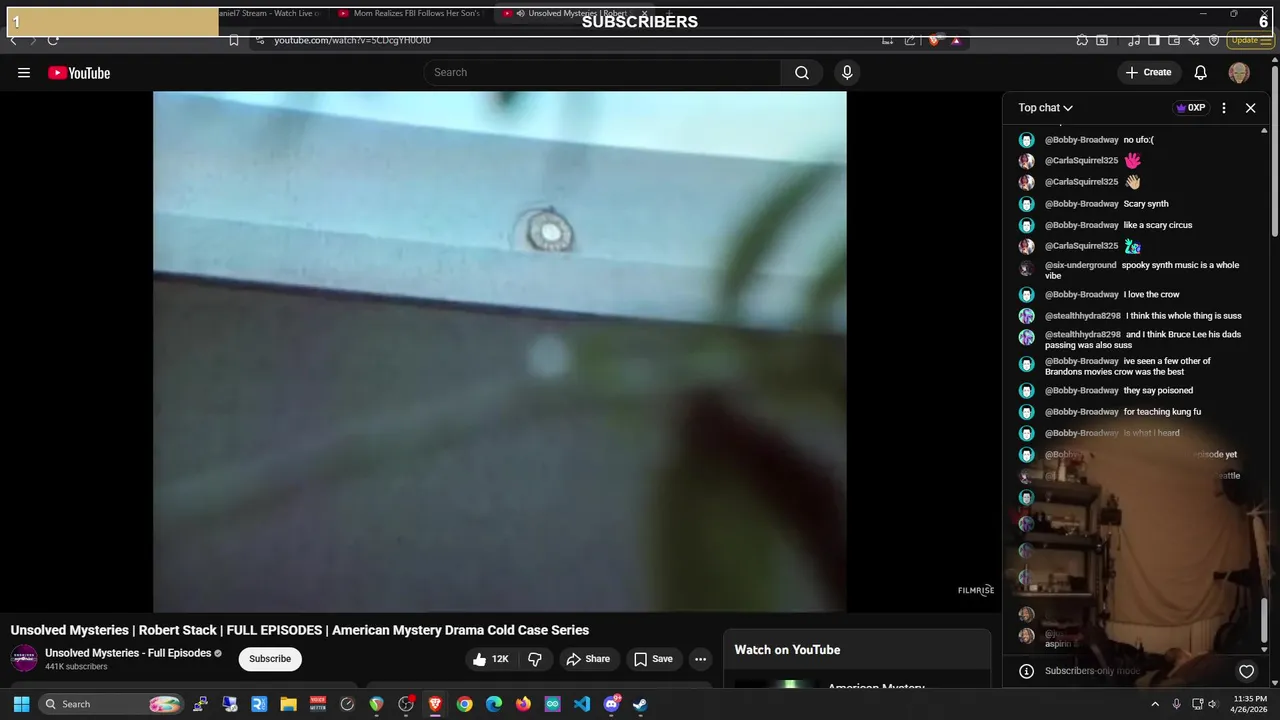1280x720 pixels.
Task: Focus the YouTube search box
Action: pyautogui.click(x=602, y=72)
